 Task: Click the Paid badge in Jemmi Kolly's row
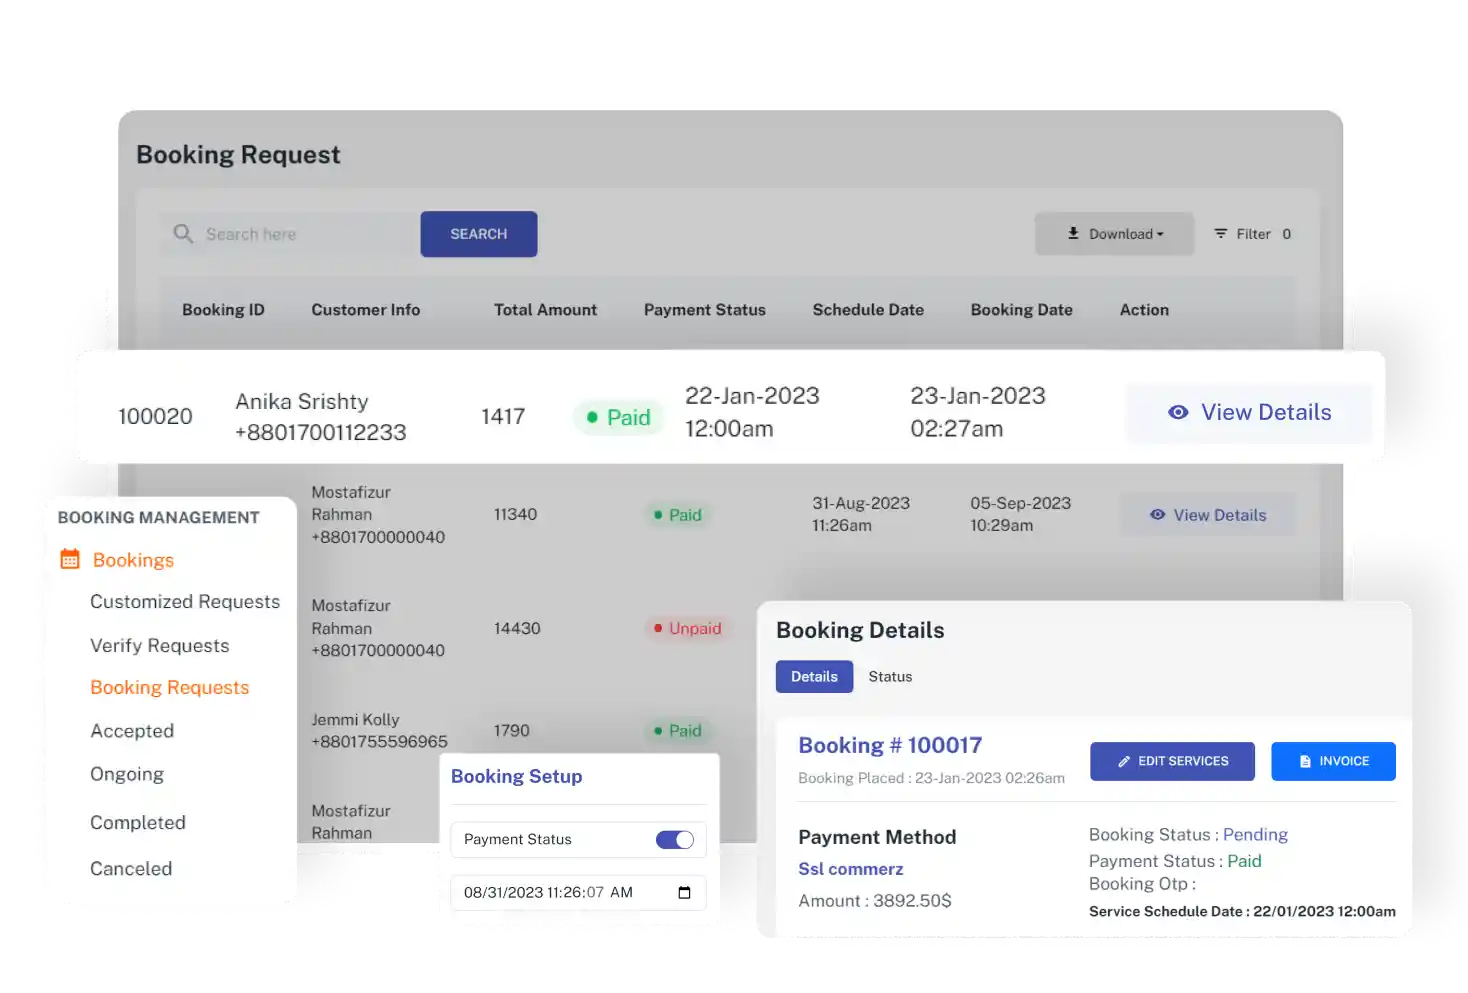[x=678, y=731]
